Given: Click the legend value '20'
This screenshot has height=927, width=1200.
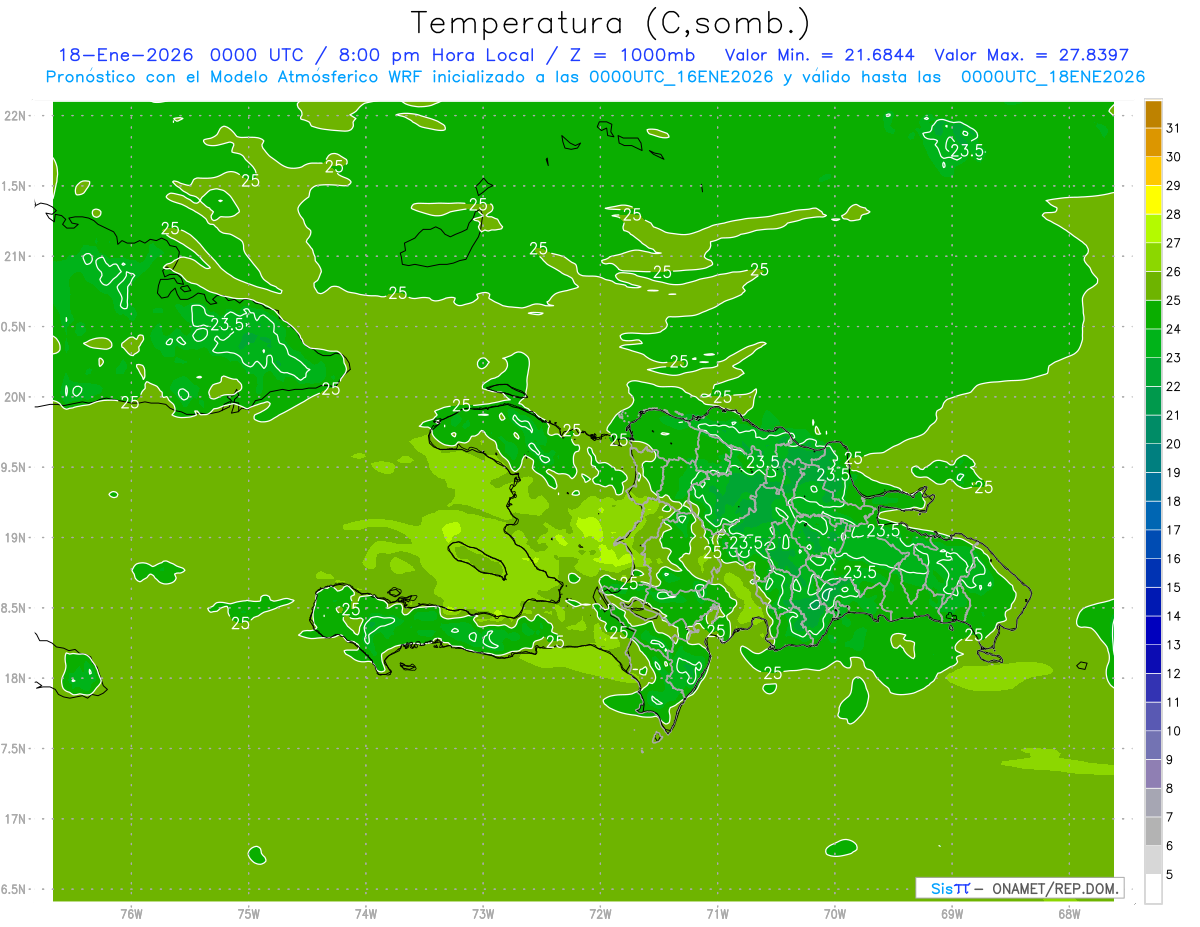Looking at the screenshot, I should (1174, 444).
